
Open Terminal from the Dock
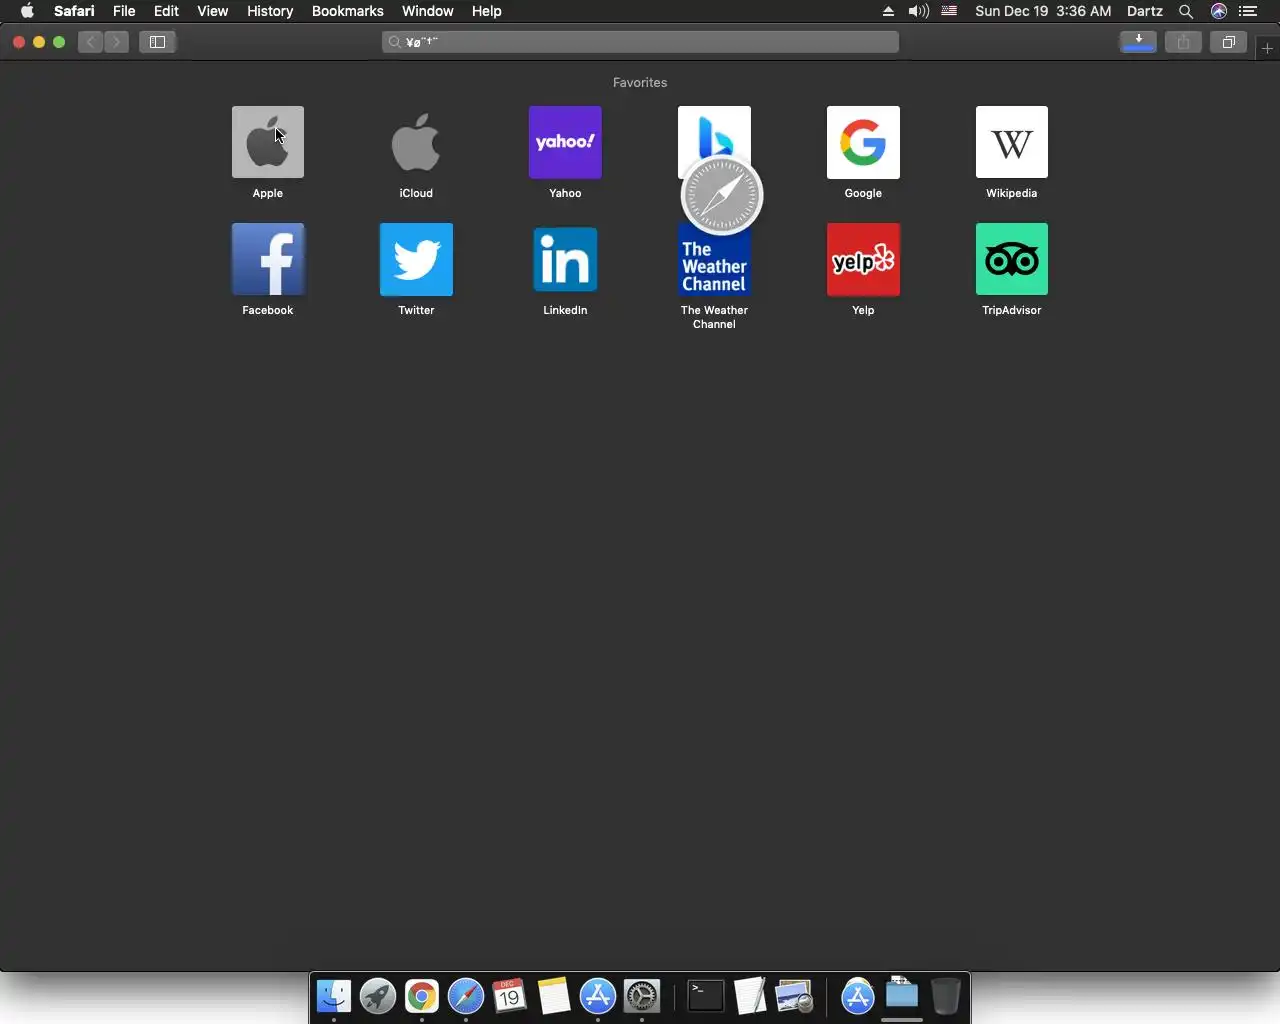[706, 996]
